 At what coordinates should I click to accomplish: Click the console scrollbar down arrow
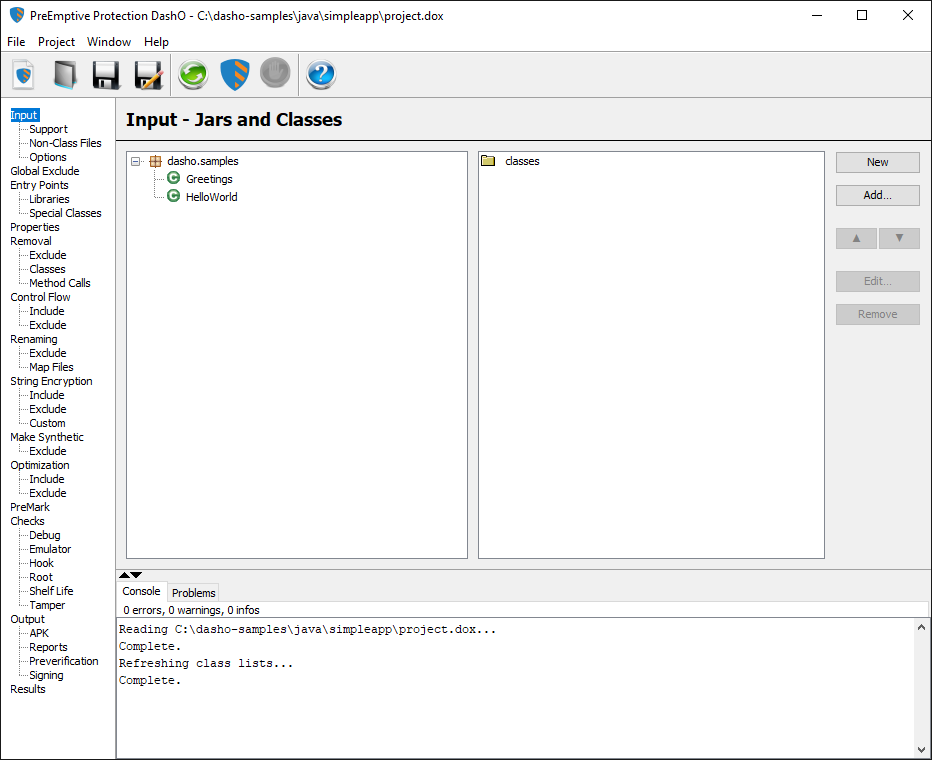[x=921, y=749]
